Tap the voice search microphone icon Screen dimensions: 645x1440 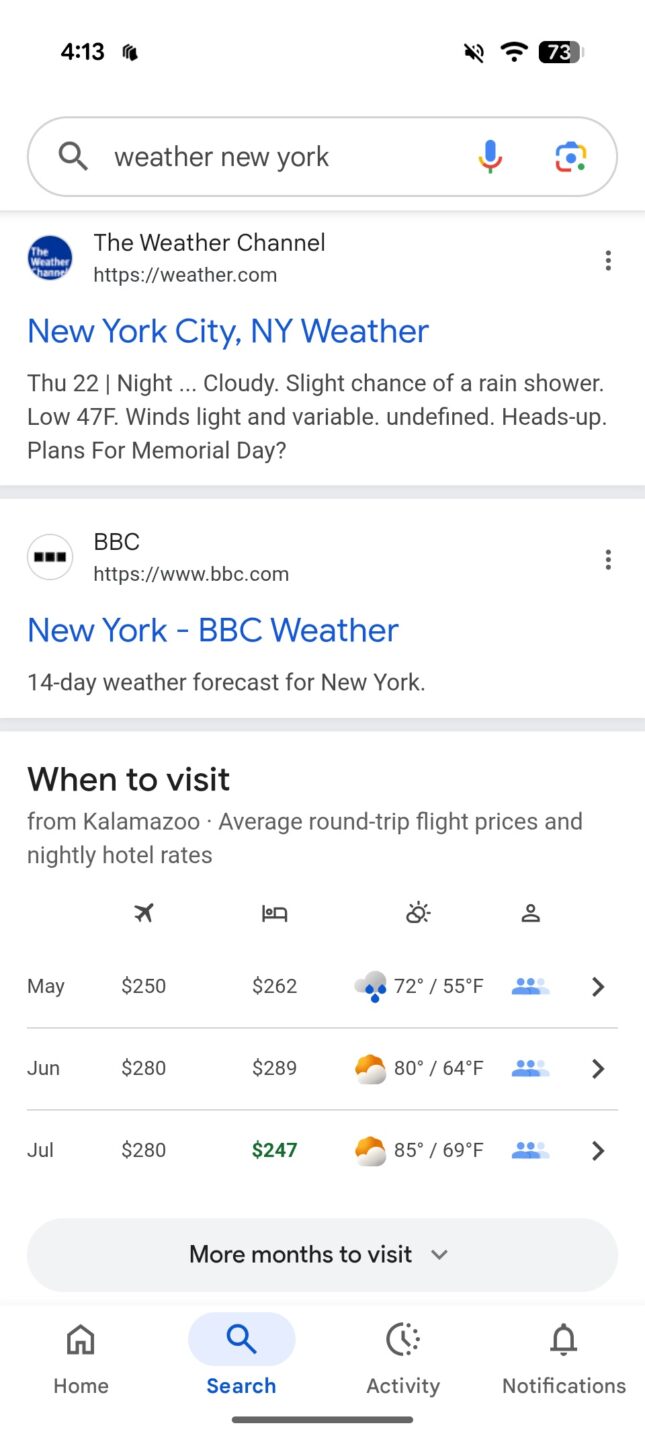click(489, 156)
